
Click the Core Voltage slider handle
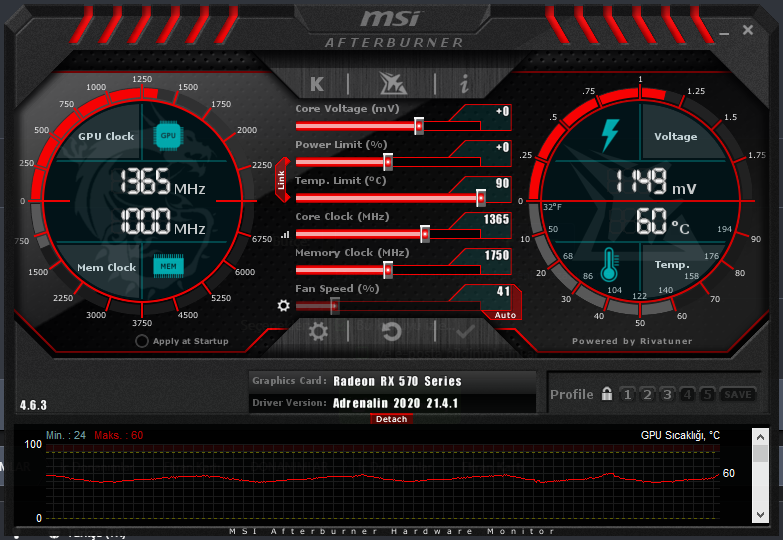(x=419, y=126)
